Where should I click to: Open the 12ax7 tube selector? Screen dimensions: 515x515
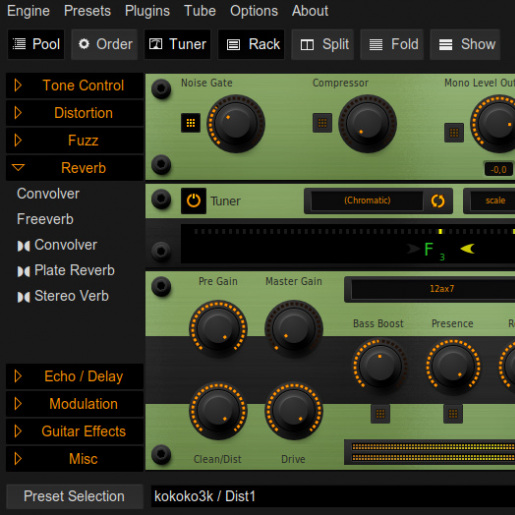point(433,289)
